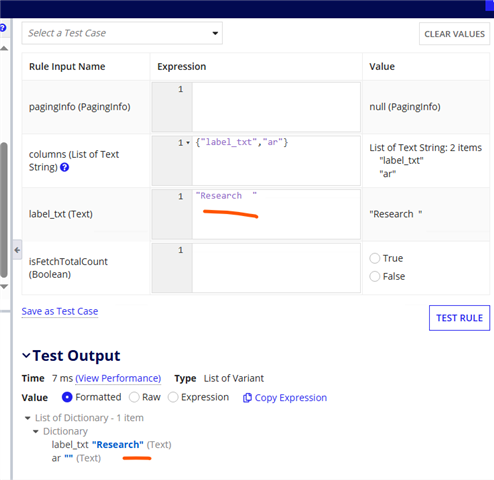Collapse side panel with left arrow icon

[17, 250]
